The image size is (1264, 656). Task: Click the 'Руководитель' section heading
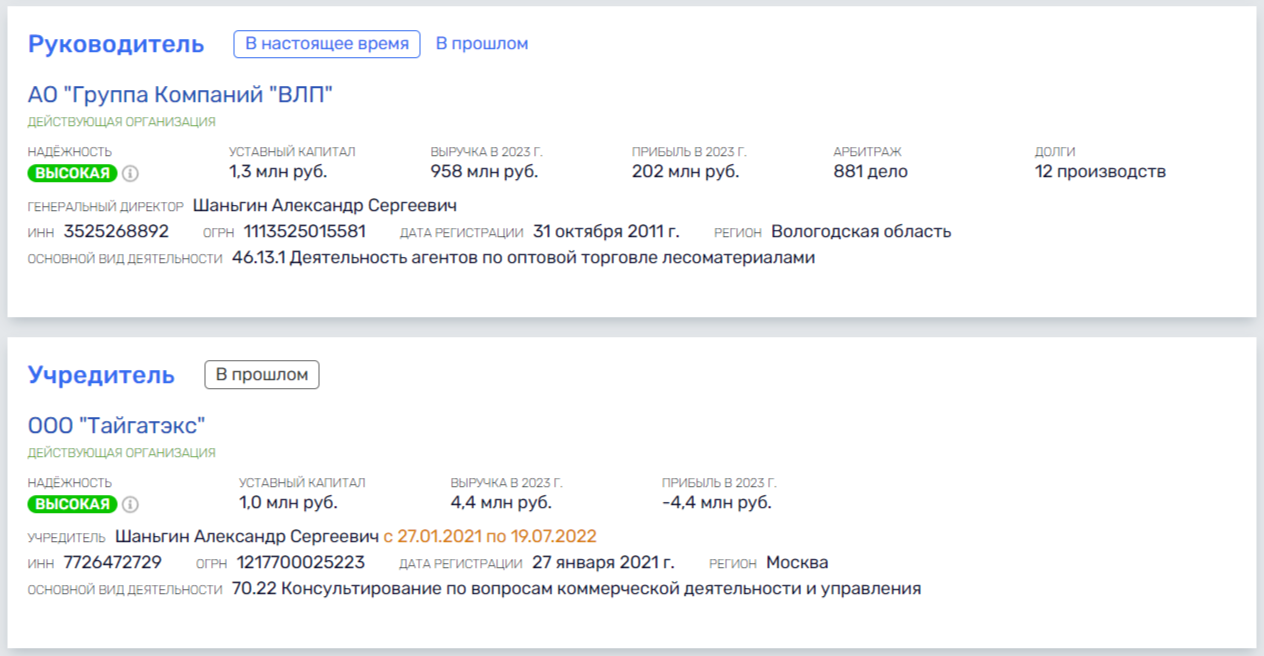click(x=116, y=44)
